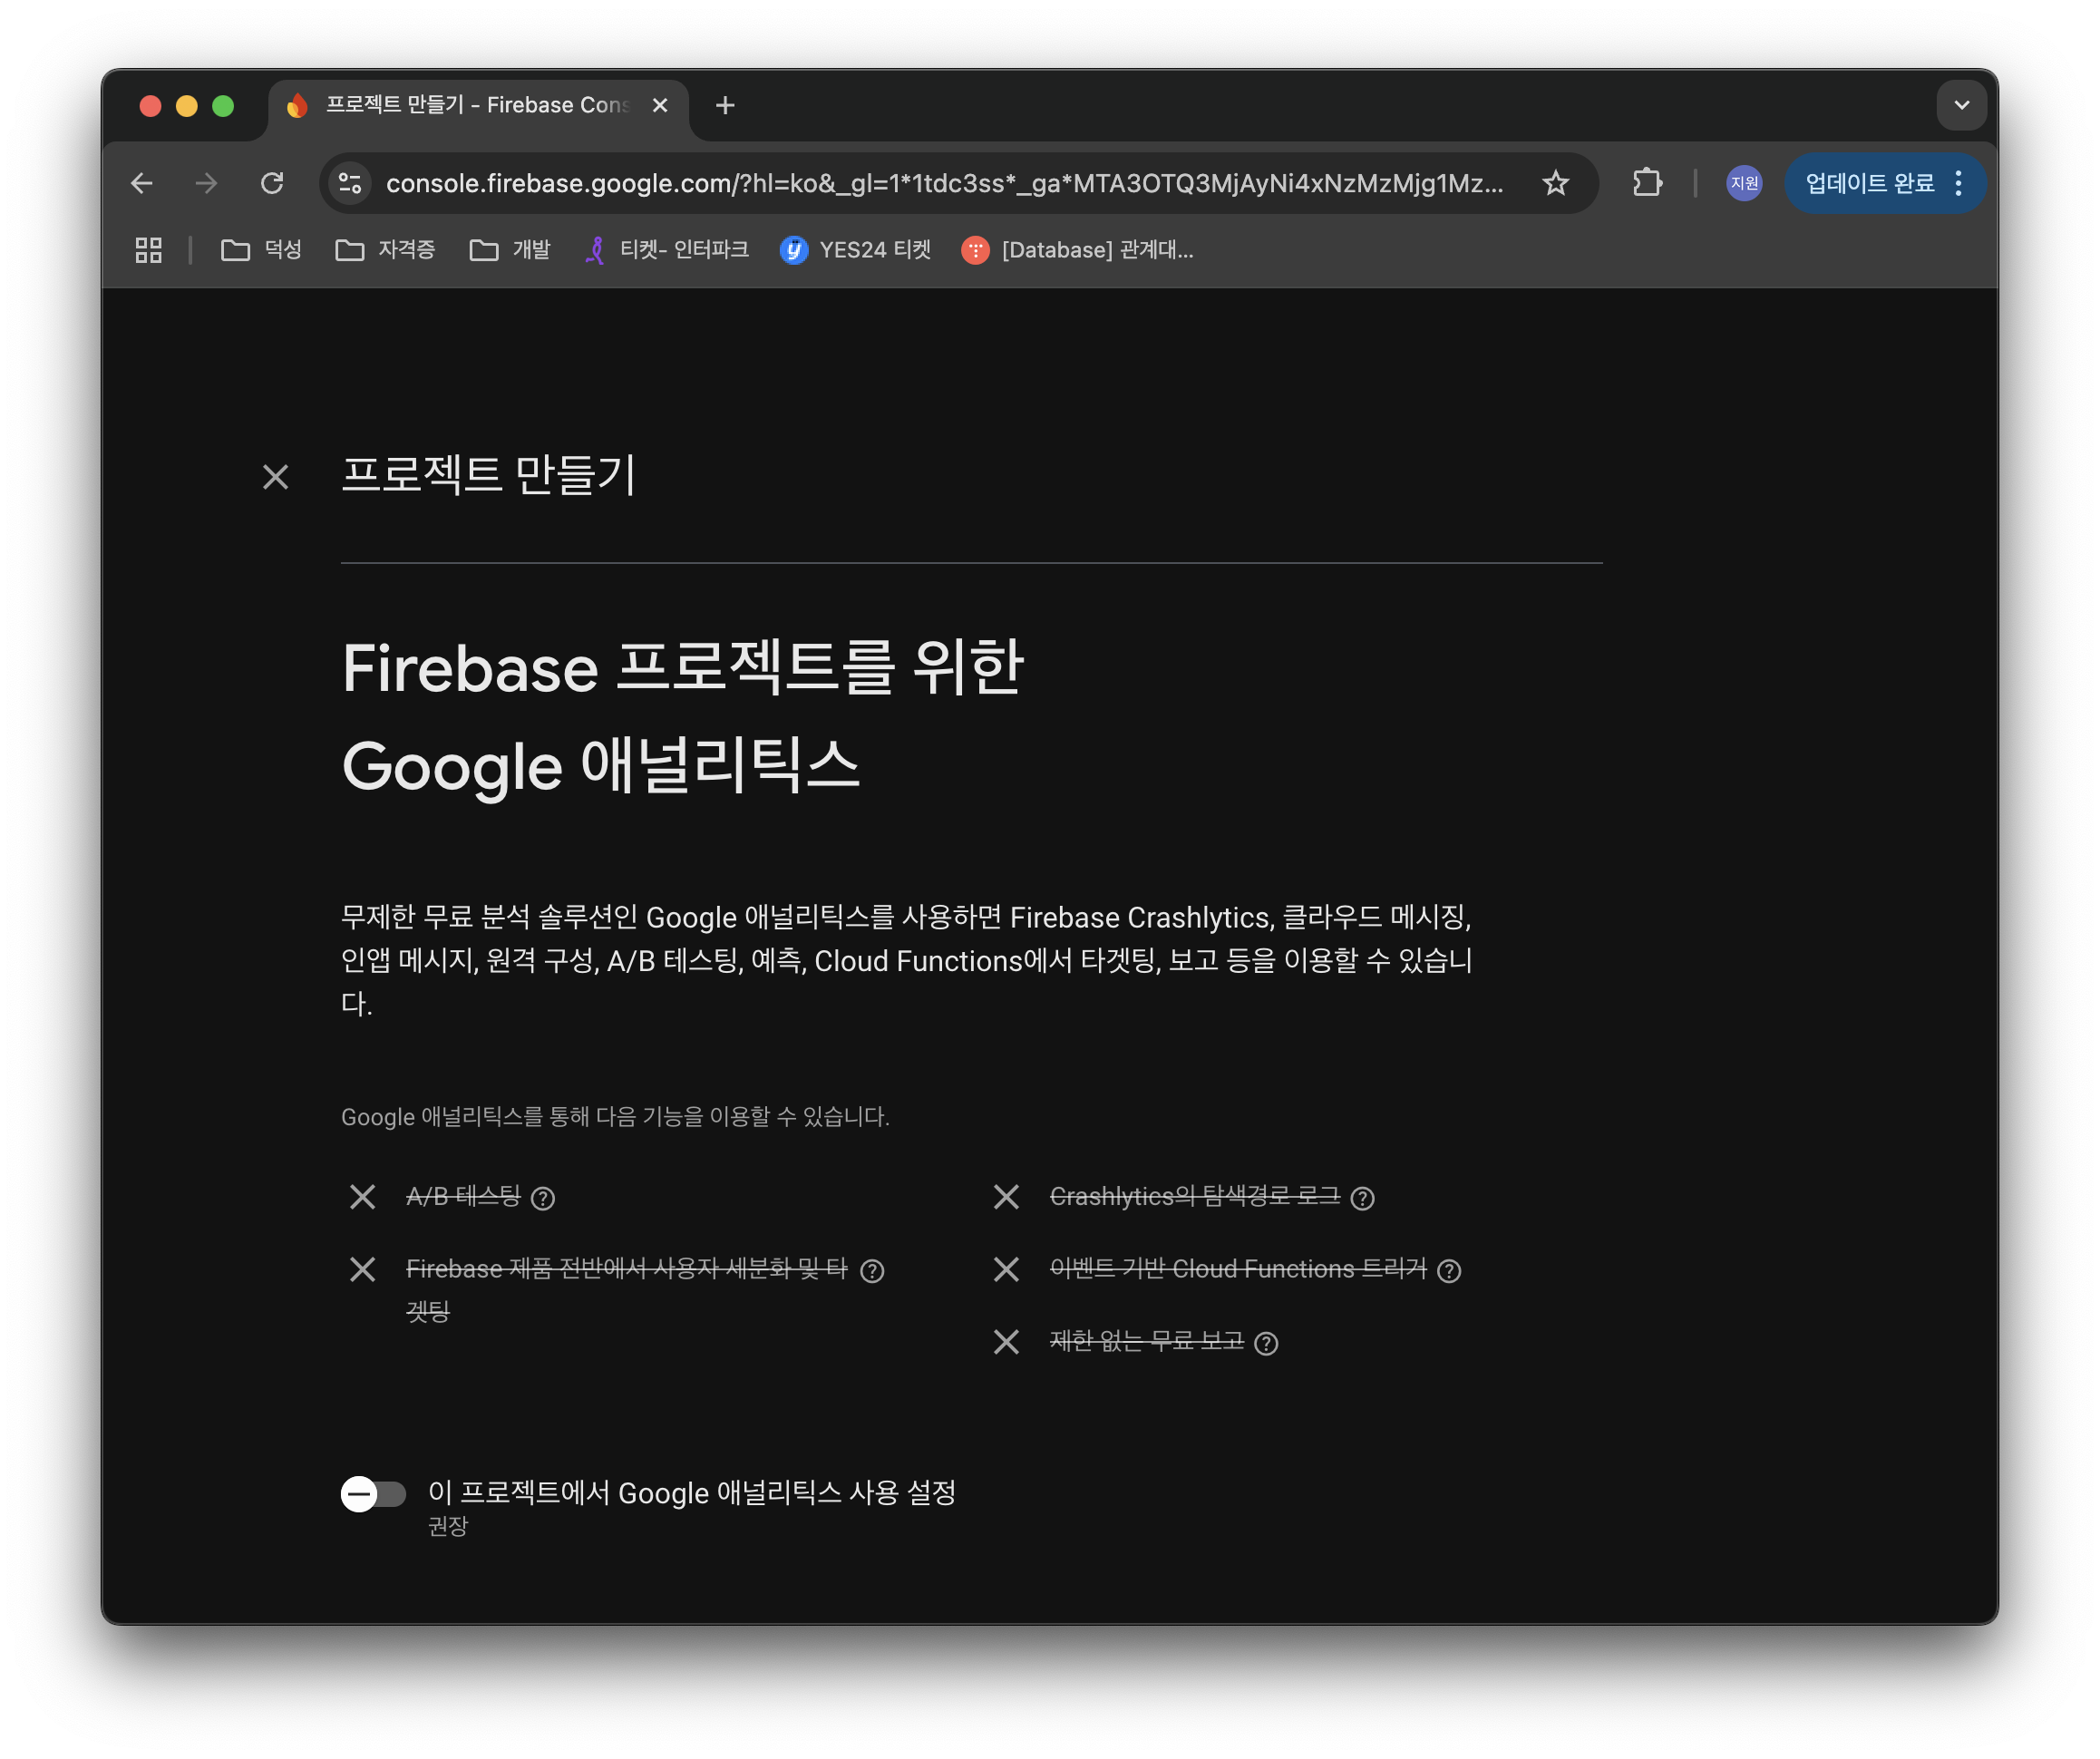Close the 프로젝트 만들기 wizard with X

[x=275, y=477]
